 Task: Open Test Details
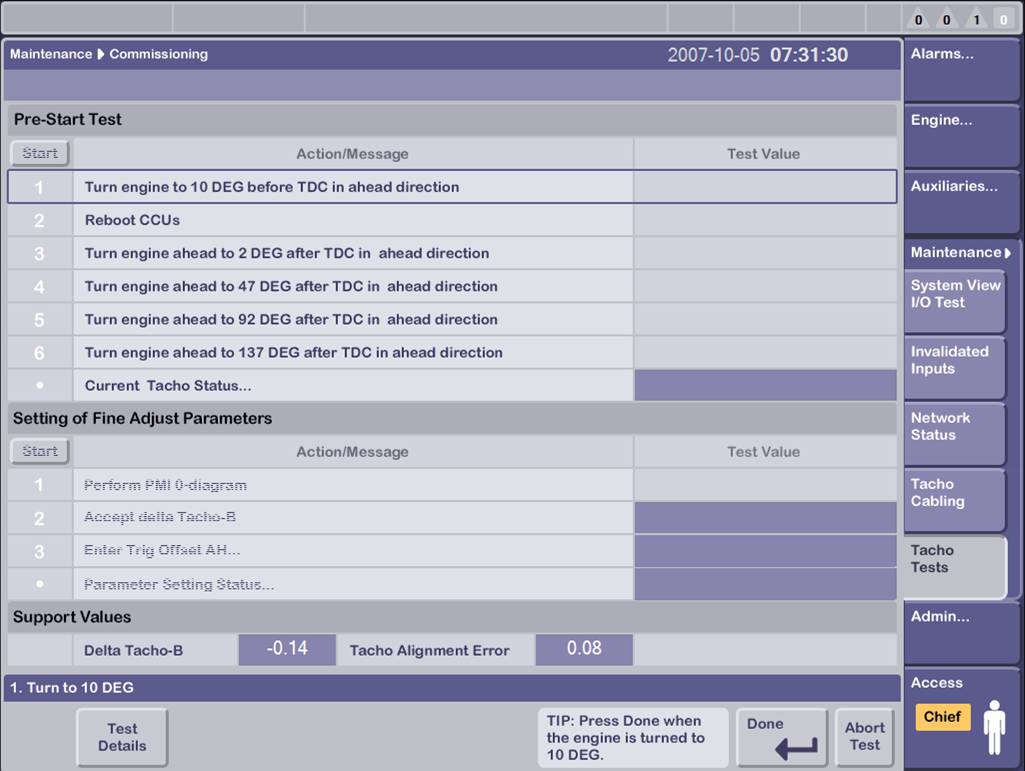tap(122, 738)
